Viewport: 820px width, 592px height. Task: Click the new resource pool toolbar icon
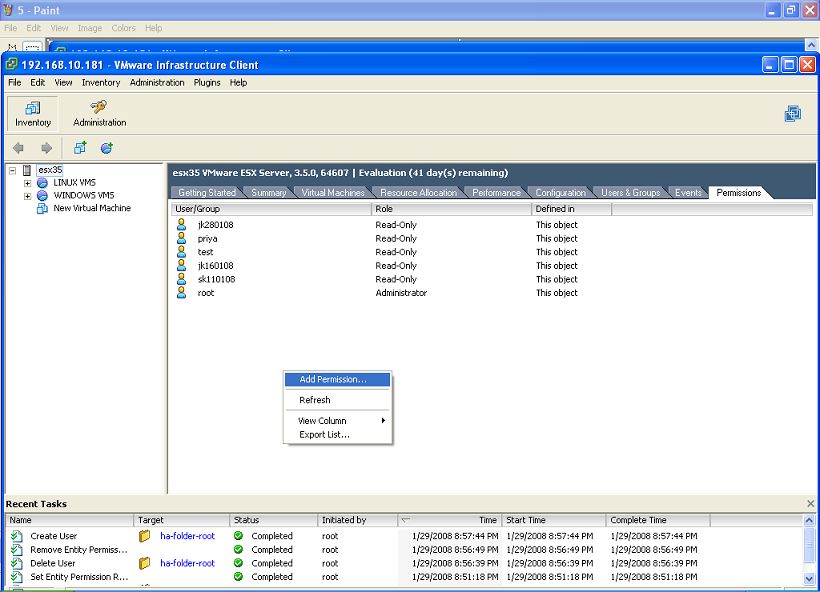pos(107,148)
